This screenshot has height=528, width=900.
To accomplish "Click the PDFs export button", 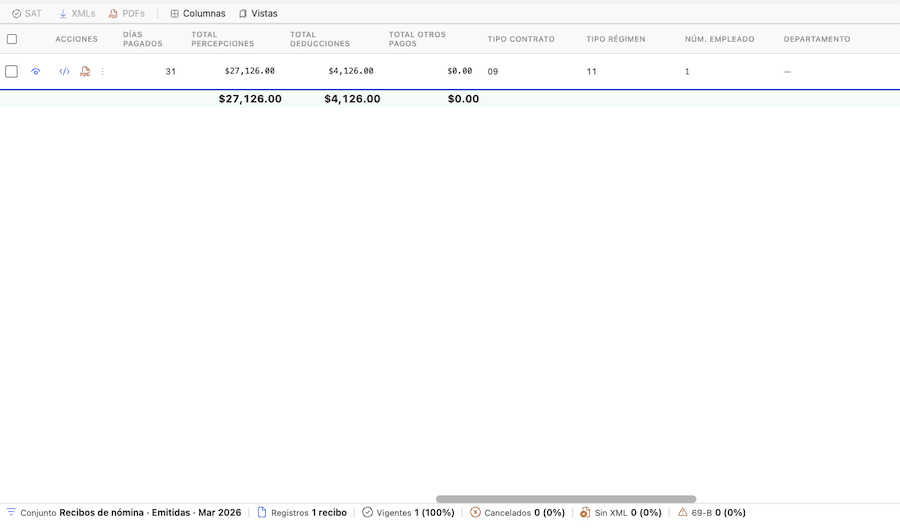I will 126,13.
